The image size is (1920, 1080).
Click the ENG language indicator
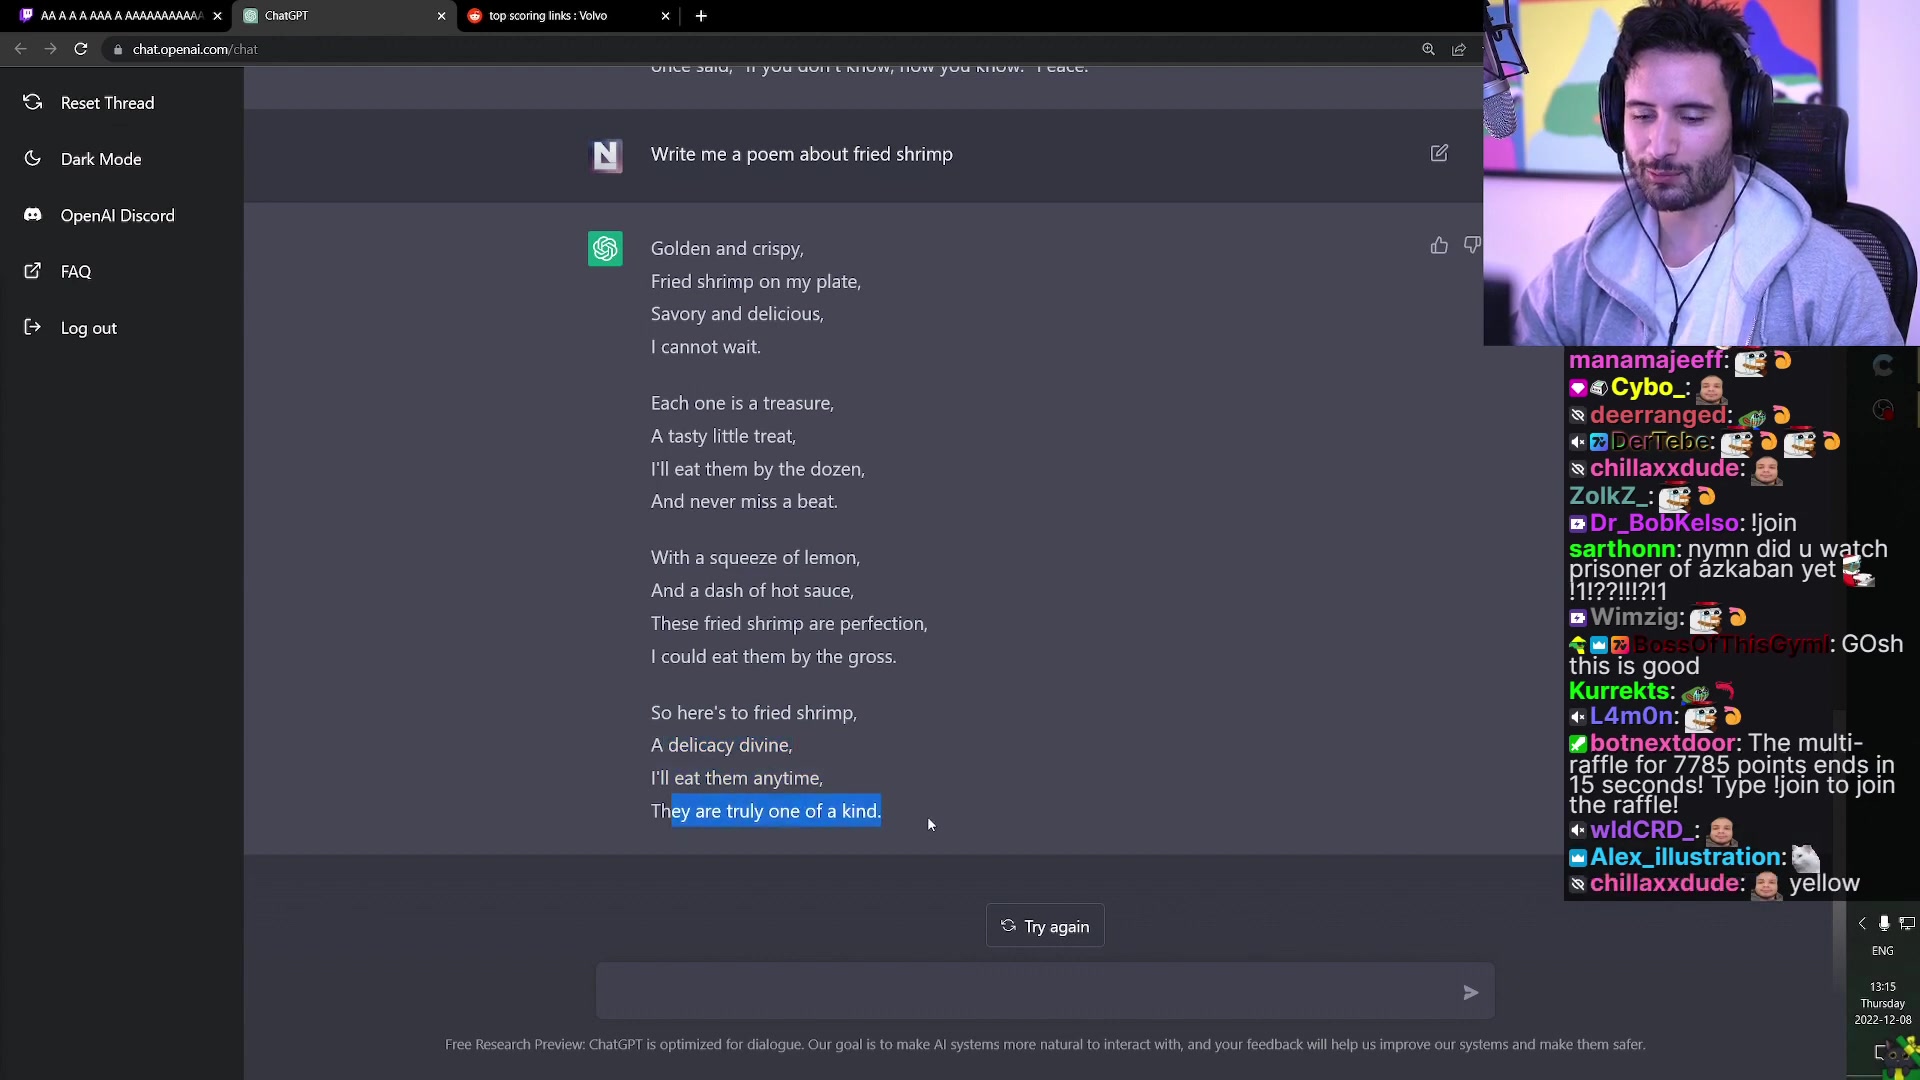coord(1883,951)
